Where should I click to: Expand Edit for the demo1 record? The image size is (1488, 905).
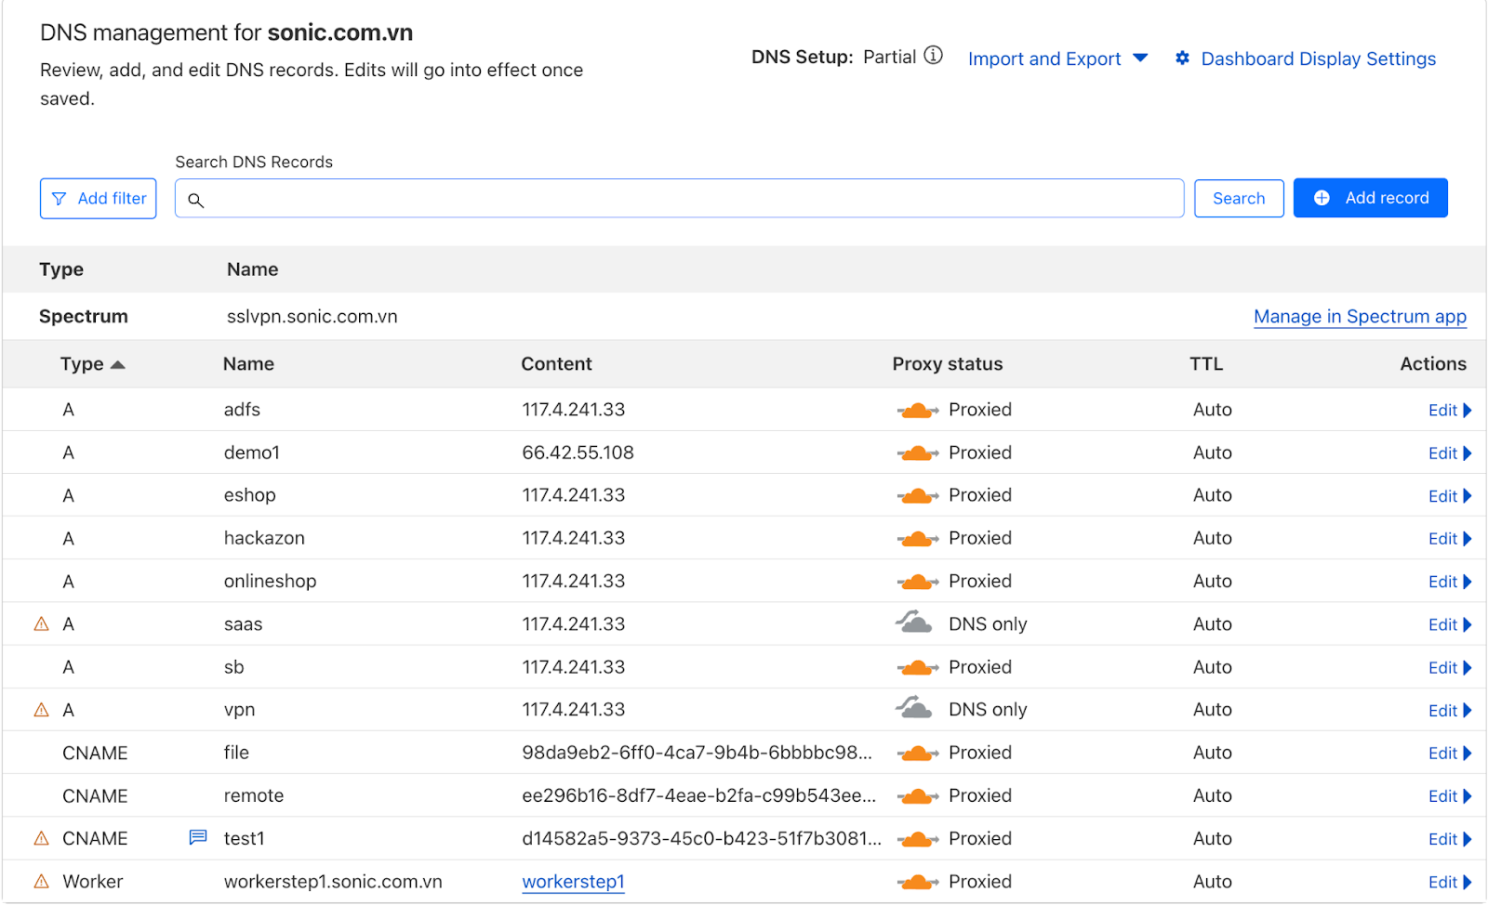[1449, 453]
